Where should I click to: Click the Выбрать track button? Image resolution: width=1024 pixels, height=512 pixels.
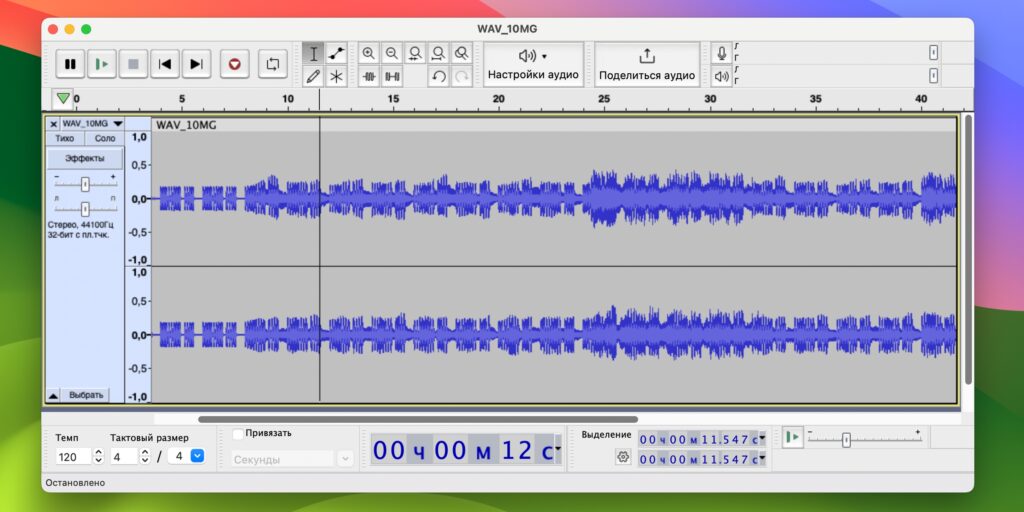point(86,395)
